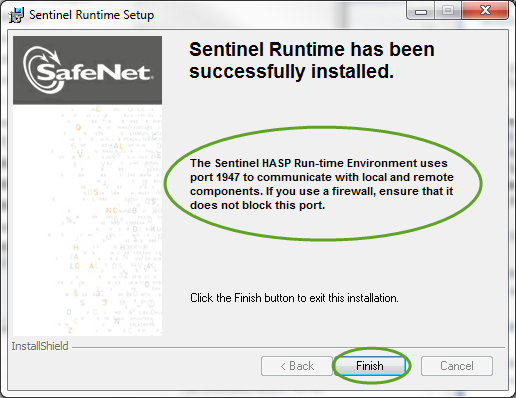516x398 pixels.
Task: Click the InstallShield label
Action: pyautogui.click(x=40, y=346)
